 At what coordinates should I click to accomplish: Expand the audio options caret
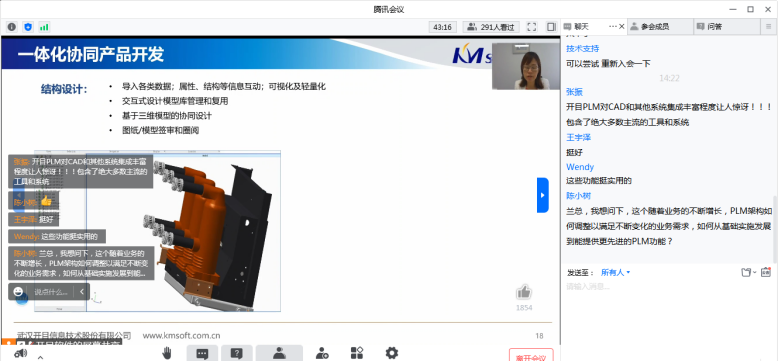coord(40,357)
